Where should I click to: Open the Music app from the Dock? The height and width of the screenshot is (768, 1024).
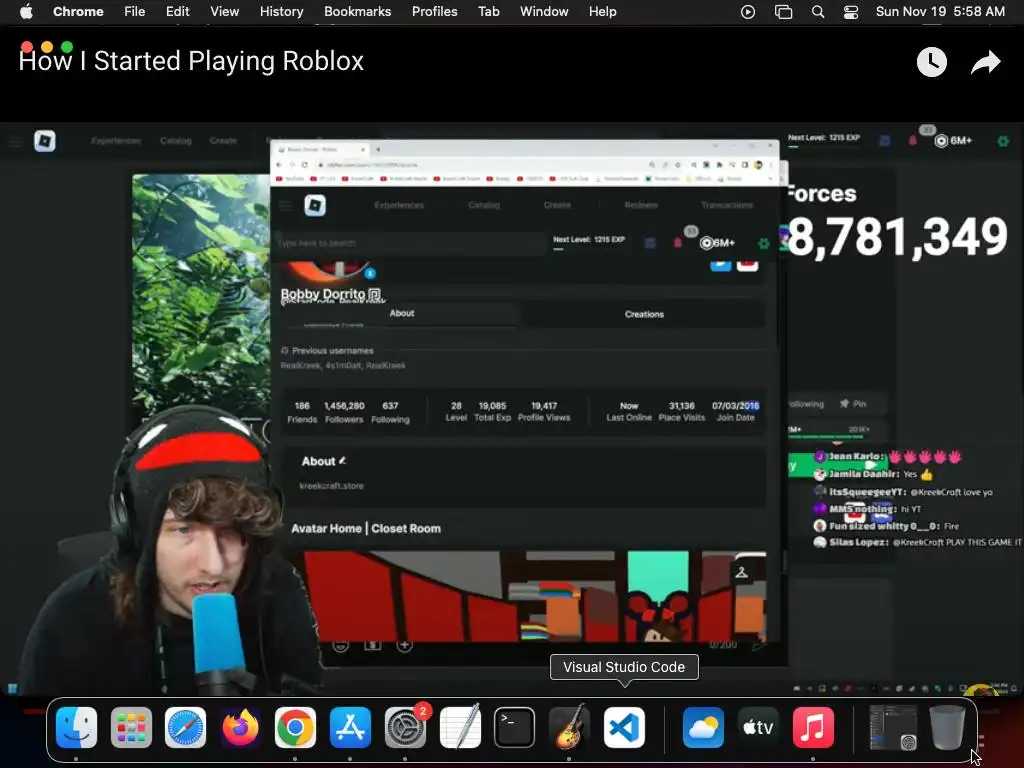pyautogui.click(x=813, y=727)
